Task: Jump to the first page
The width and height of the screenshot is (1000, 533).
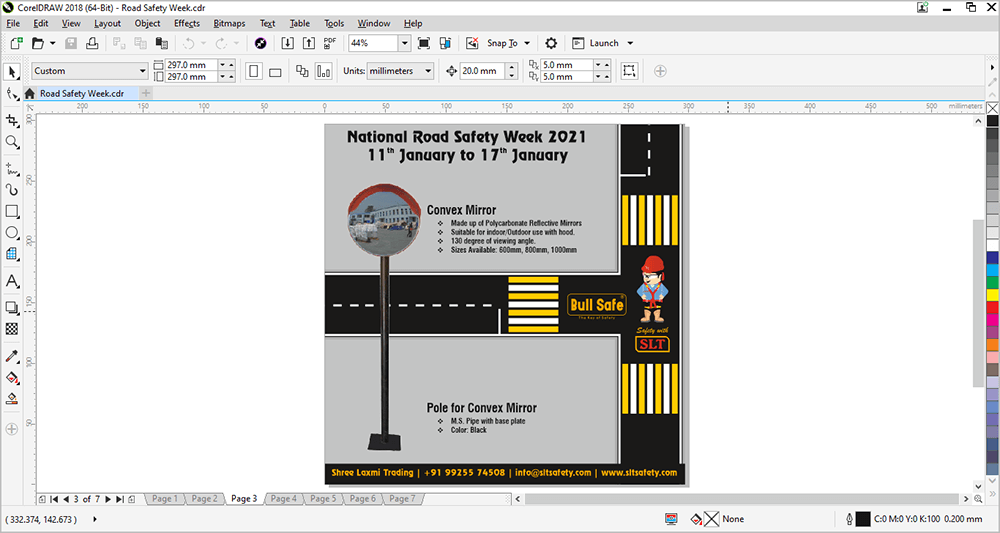Action: [x=54, y=499]
